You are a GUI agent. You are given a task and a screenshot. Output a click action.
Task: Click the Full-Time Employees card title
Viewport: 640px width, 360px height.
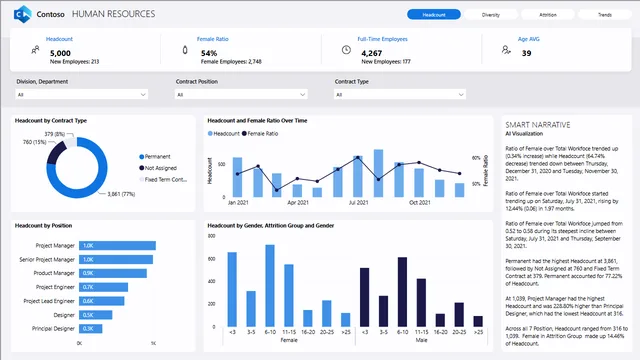click(382, 39)
